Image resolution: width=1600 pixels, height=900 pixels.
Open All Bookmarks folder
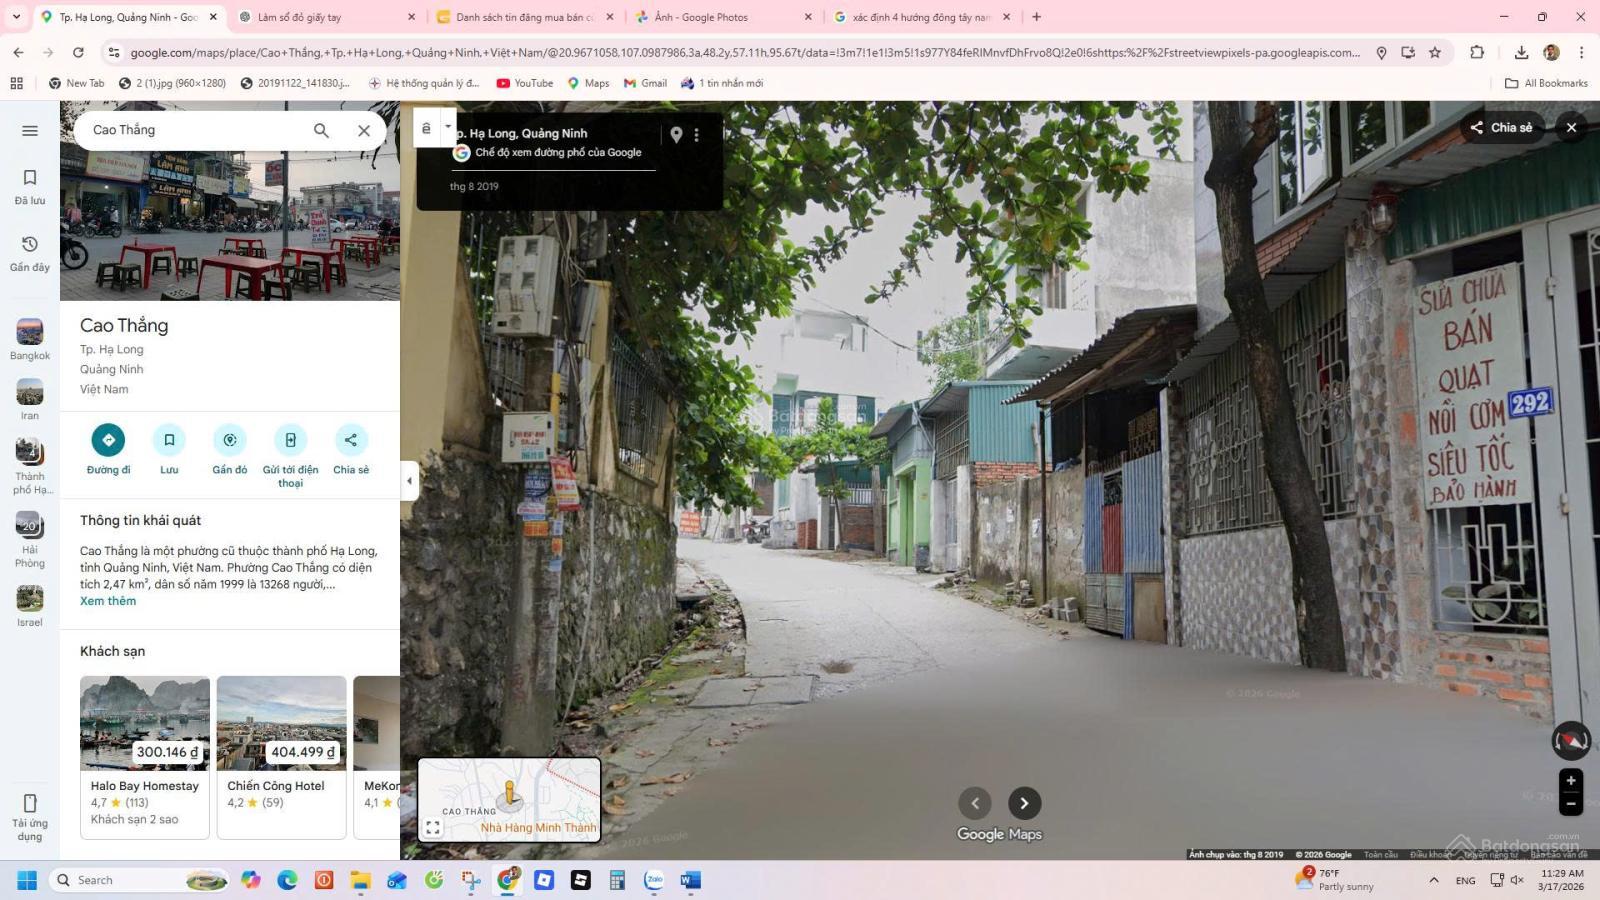1546,83
